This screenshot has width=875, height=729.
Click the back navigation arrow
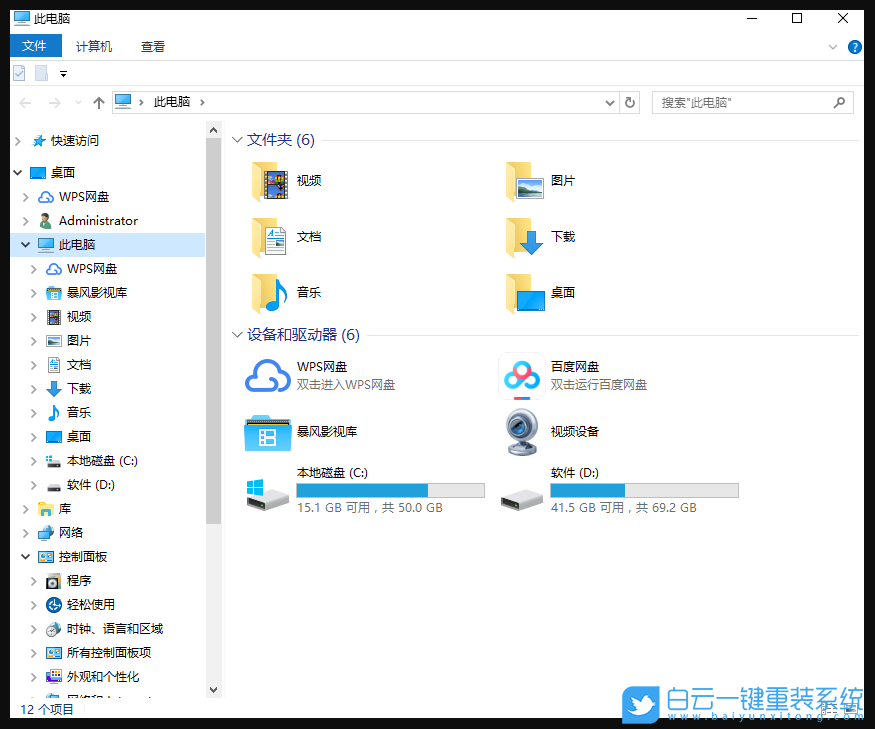tap(24, 102)
